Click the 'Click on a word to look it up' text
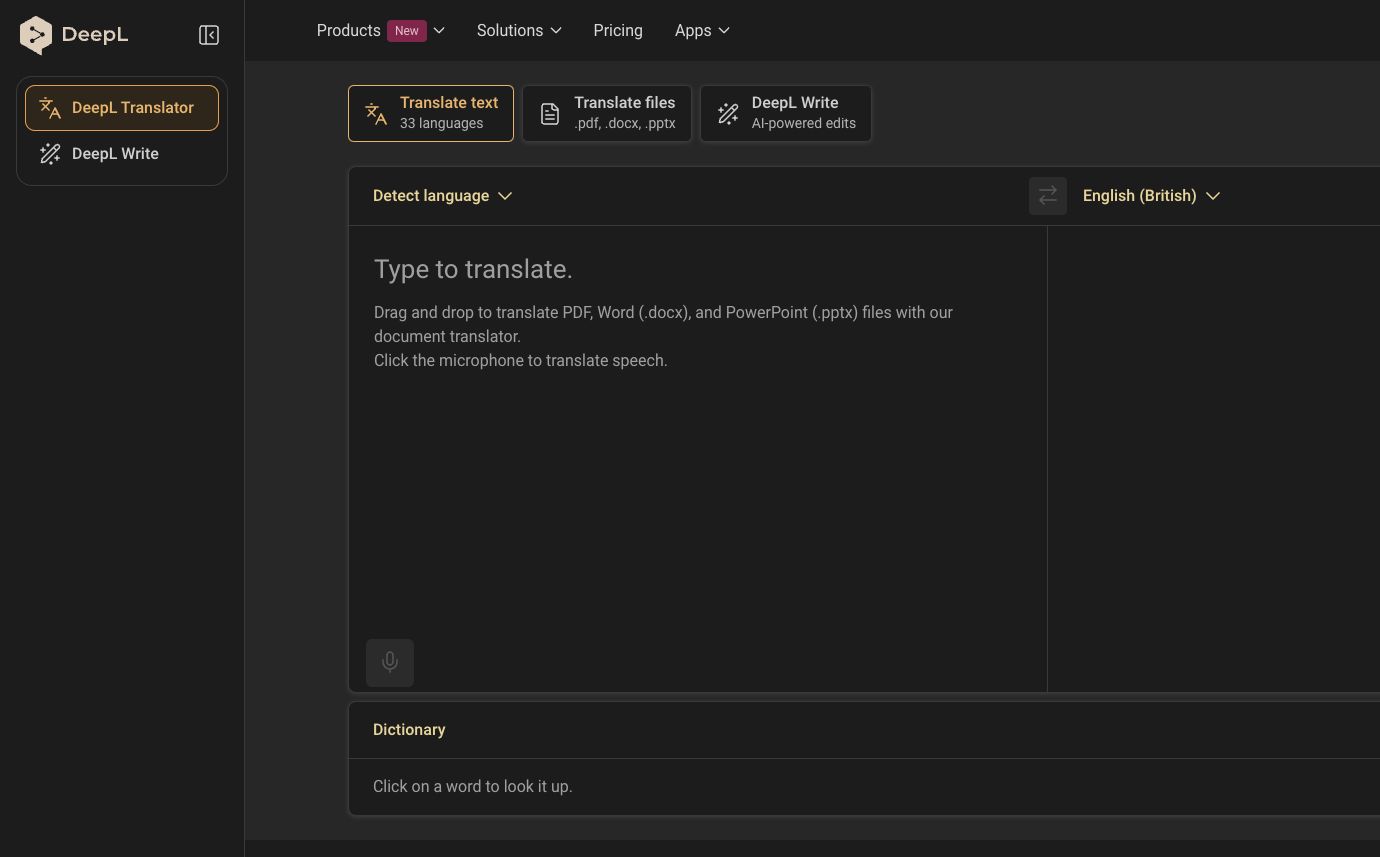Screen dimensions: 1380x857 (473, 787)
